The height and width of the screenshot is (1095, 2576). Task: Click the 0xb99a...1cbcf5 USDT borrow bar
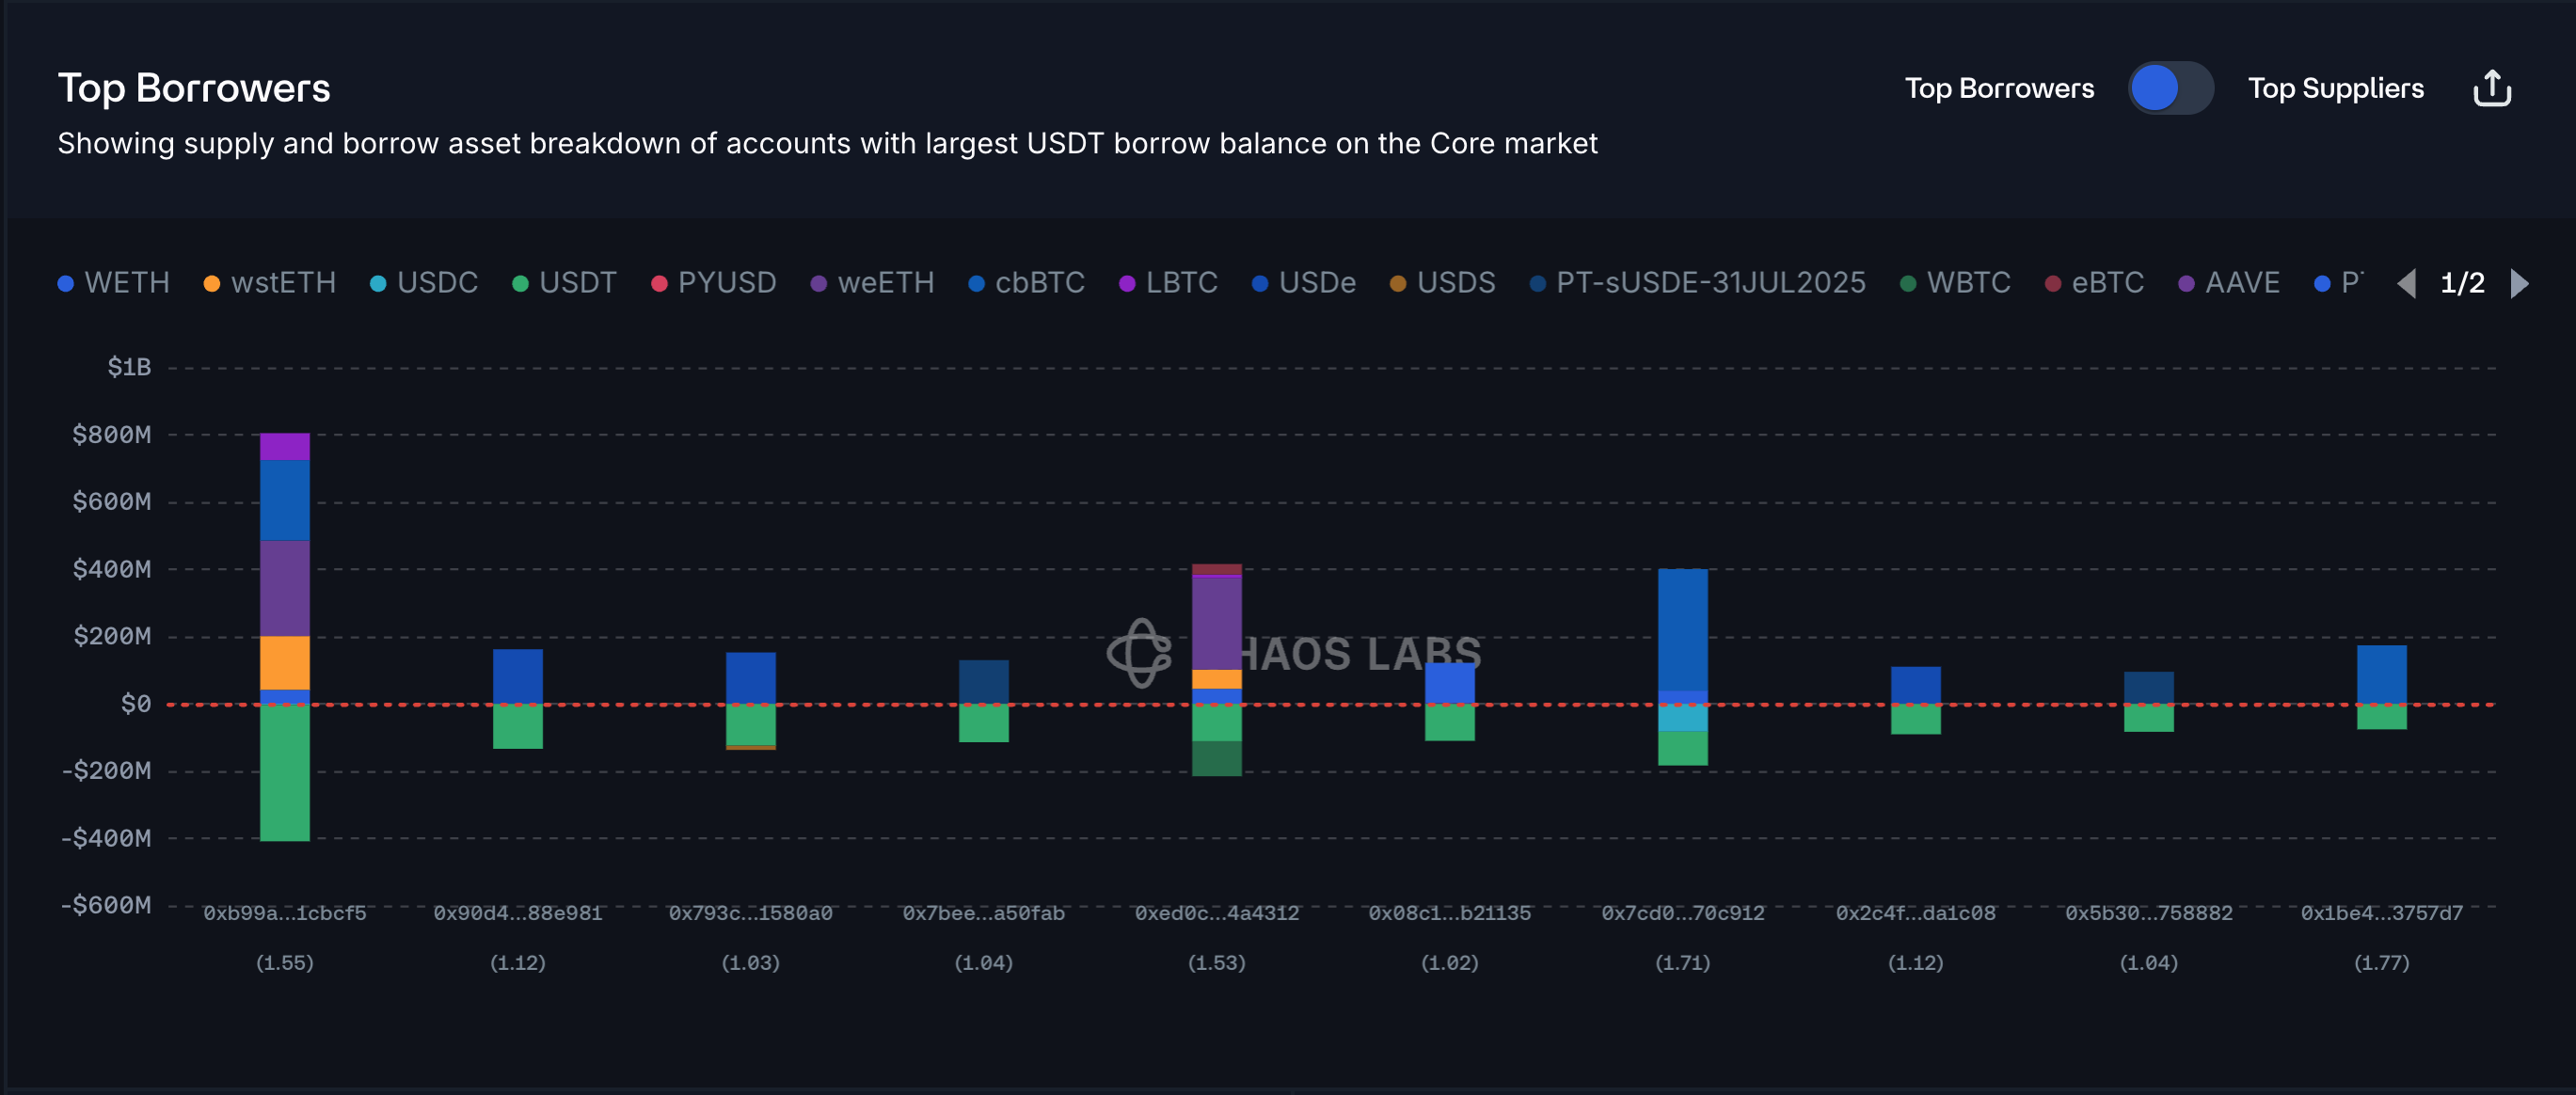click(x=284, y=772)
